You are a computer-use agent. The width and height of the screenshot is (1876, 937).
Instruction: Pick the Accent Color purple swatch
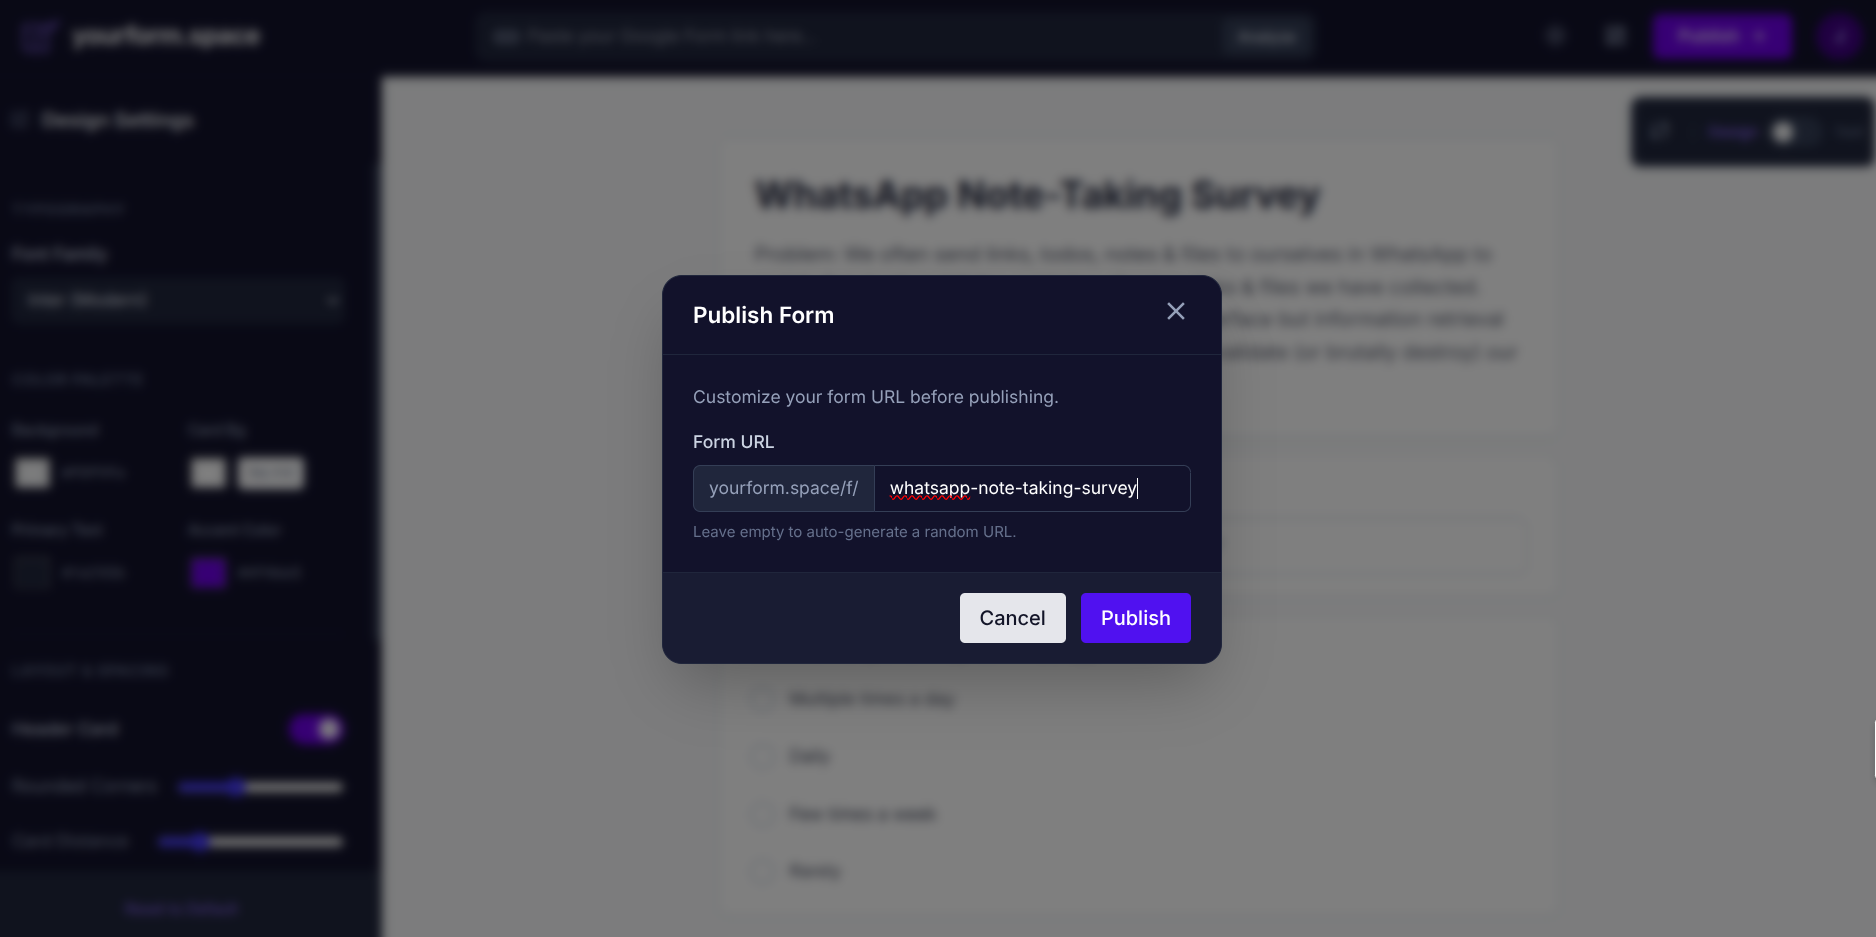coord(206,572)
